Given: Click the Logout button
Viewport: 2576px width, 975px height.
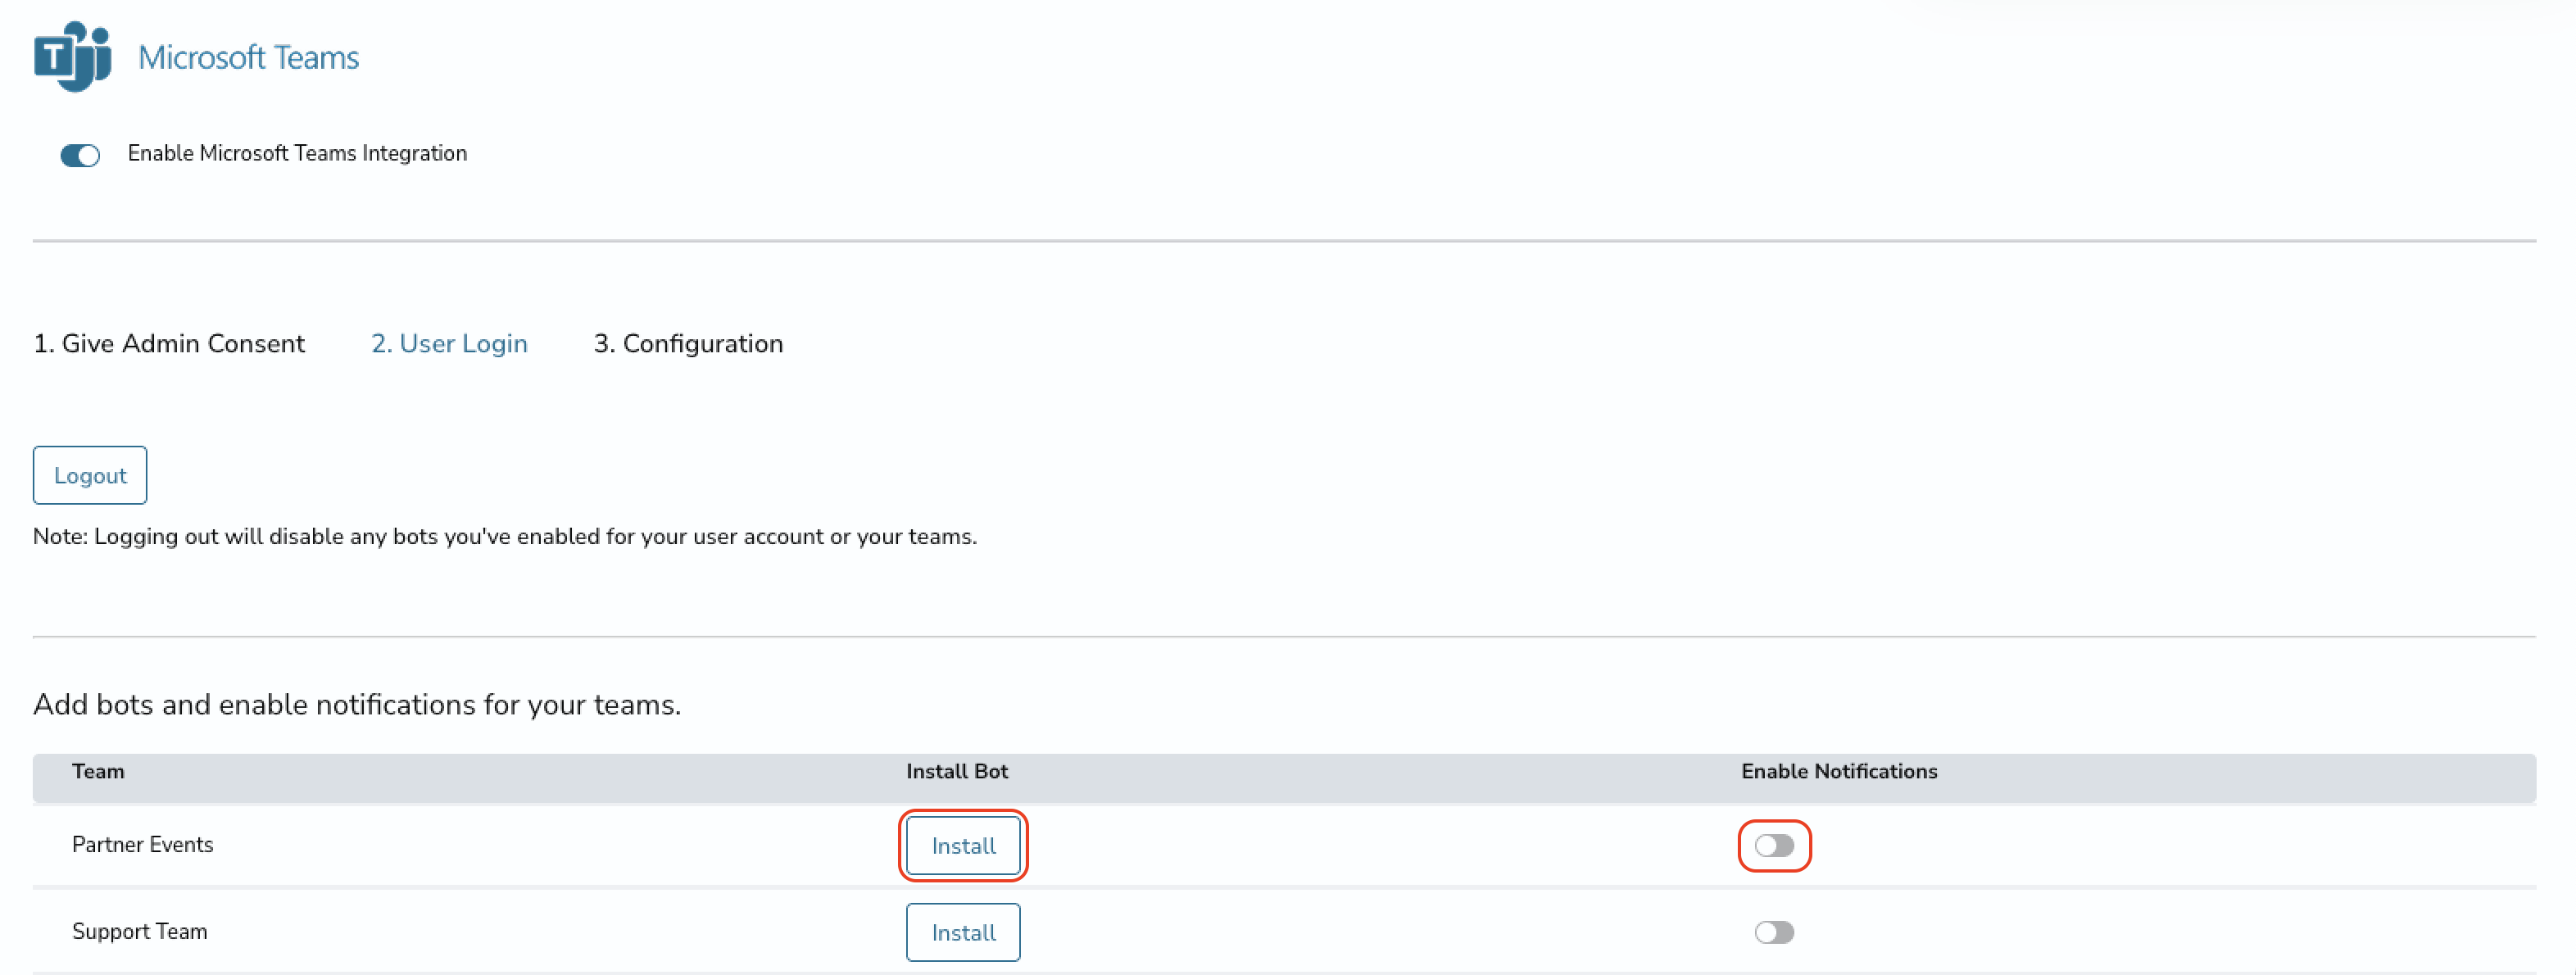Looking at the screenshot, I should point(90,475).
